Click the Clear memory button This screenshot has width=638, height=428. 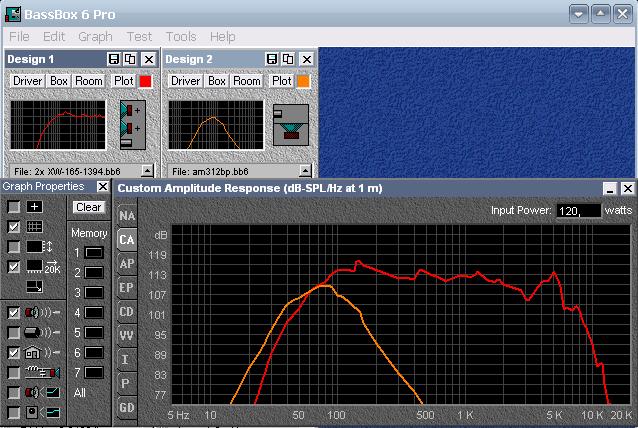point(88,207)
